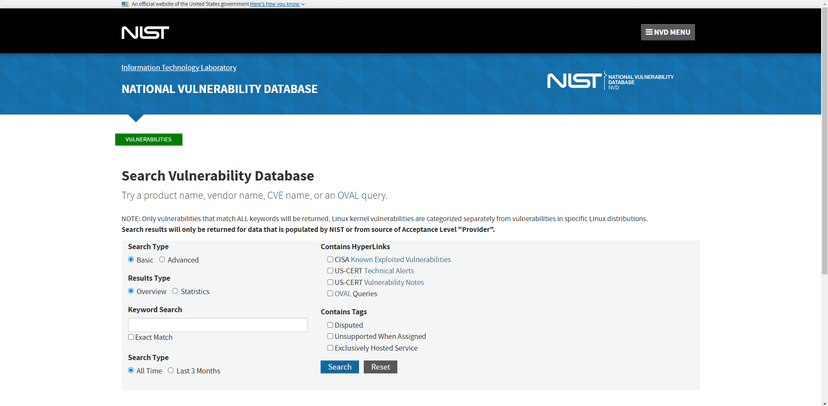
Task: Select the green Vulnerabilities tab
Action: click(149, 139)
